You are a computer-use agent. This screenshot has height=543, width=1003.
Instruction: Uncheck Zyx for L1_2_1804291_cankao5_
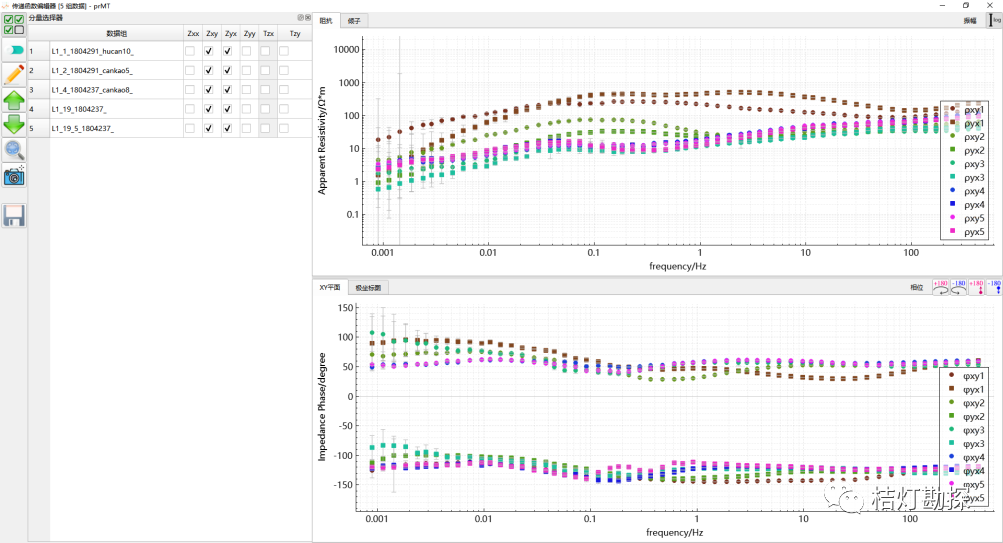[227, 70]
